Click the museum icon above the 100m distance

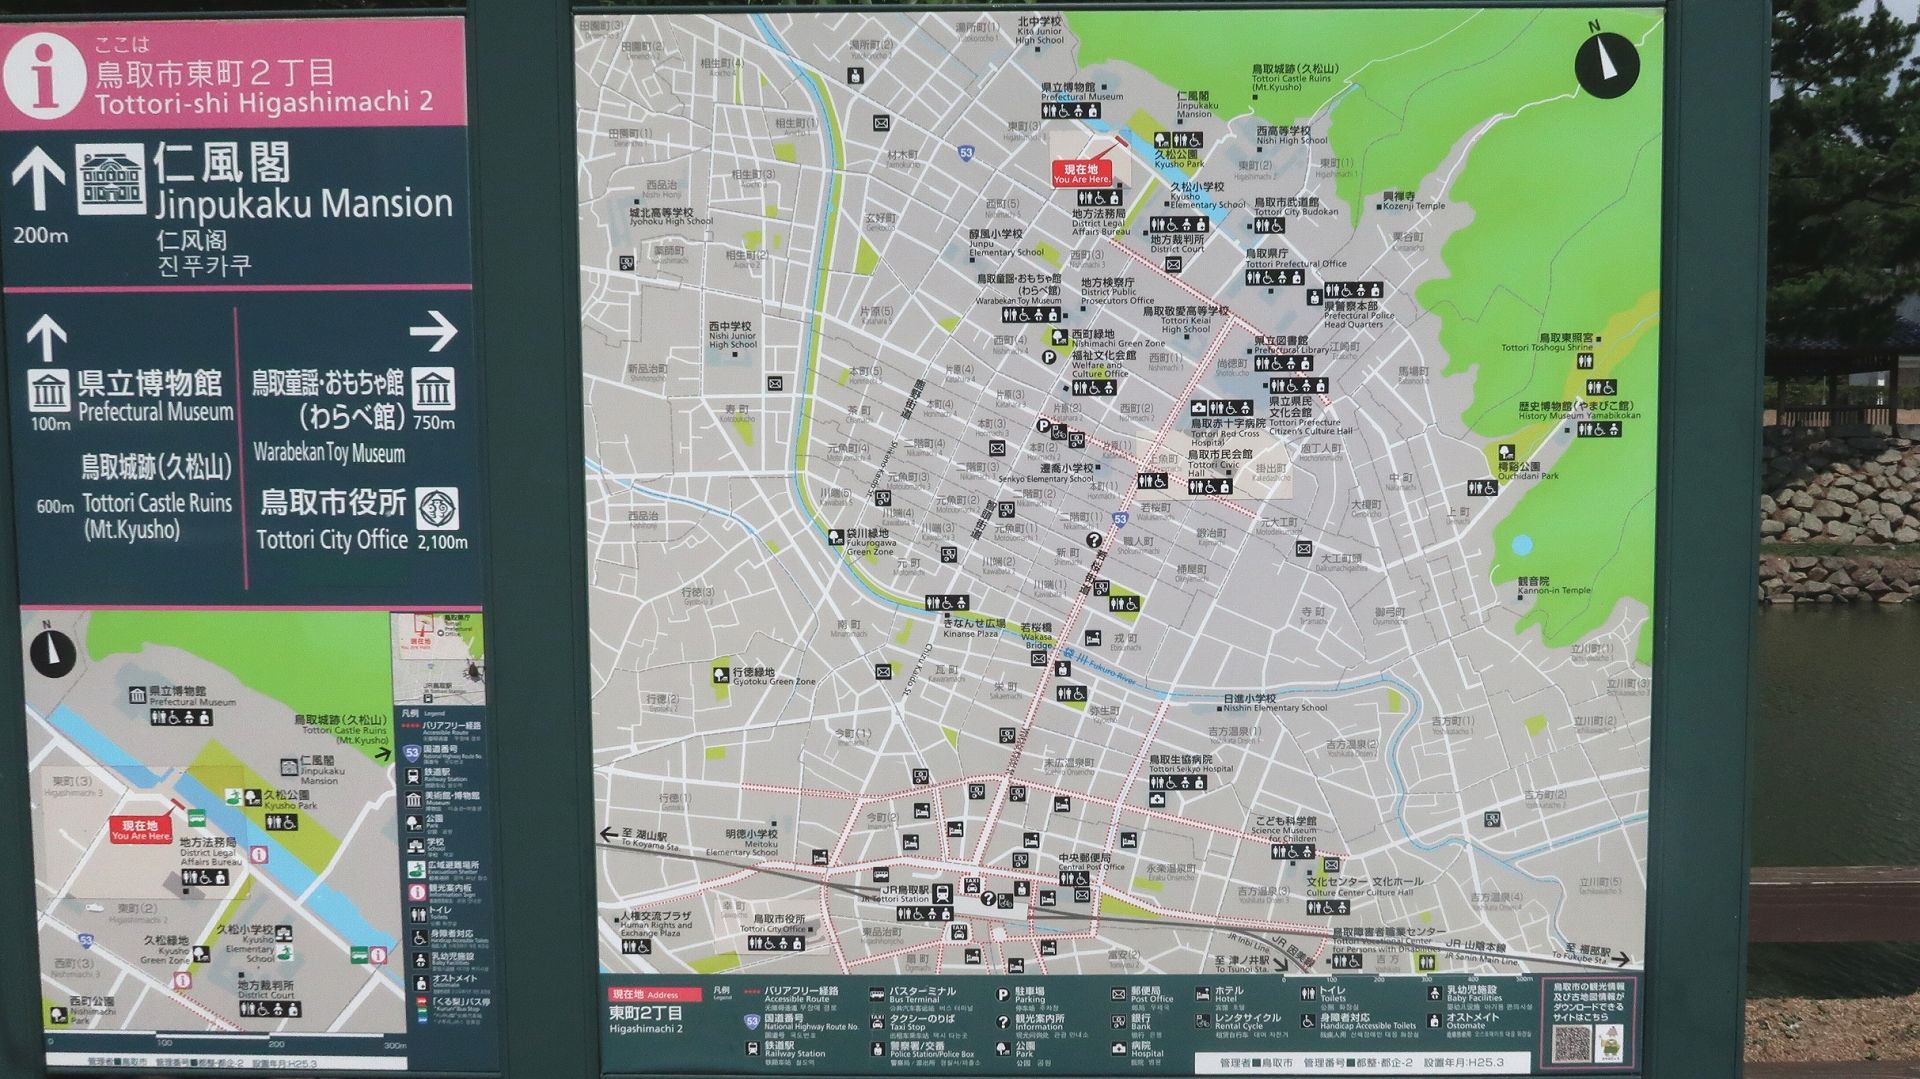tap(49, 390)
